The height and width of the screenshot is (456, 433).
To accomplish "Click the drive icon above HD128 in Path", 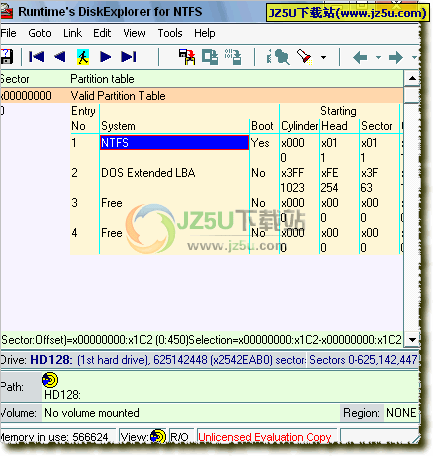I will point(50,380).
